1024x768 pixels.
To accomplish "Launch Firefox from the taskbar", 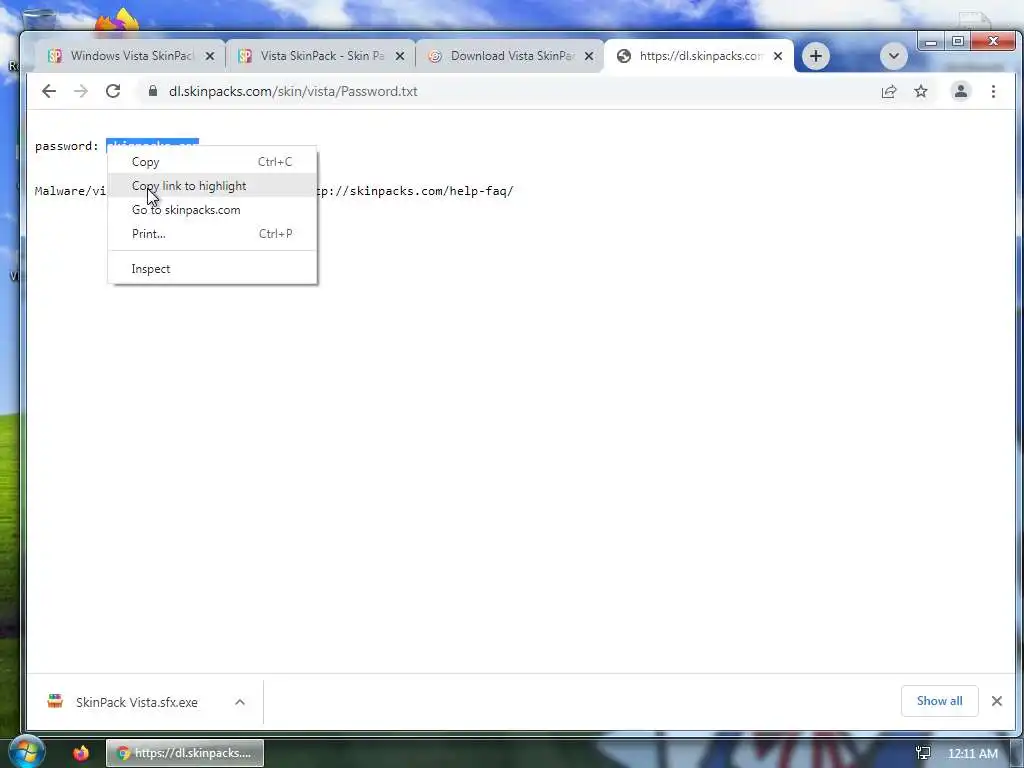I will click(x=81, y=753).
